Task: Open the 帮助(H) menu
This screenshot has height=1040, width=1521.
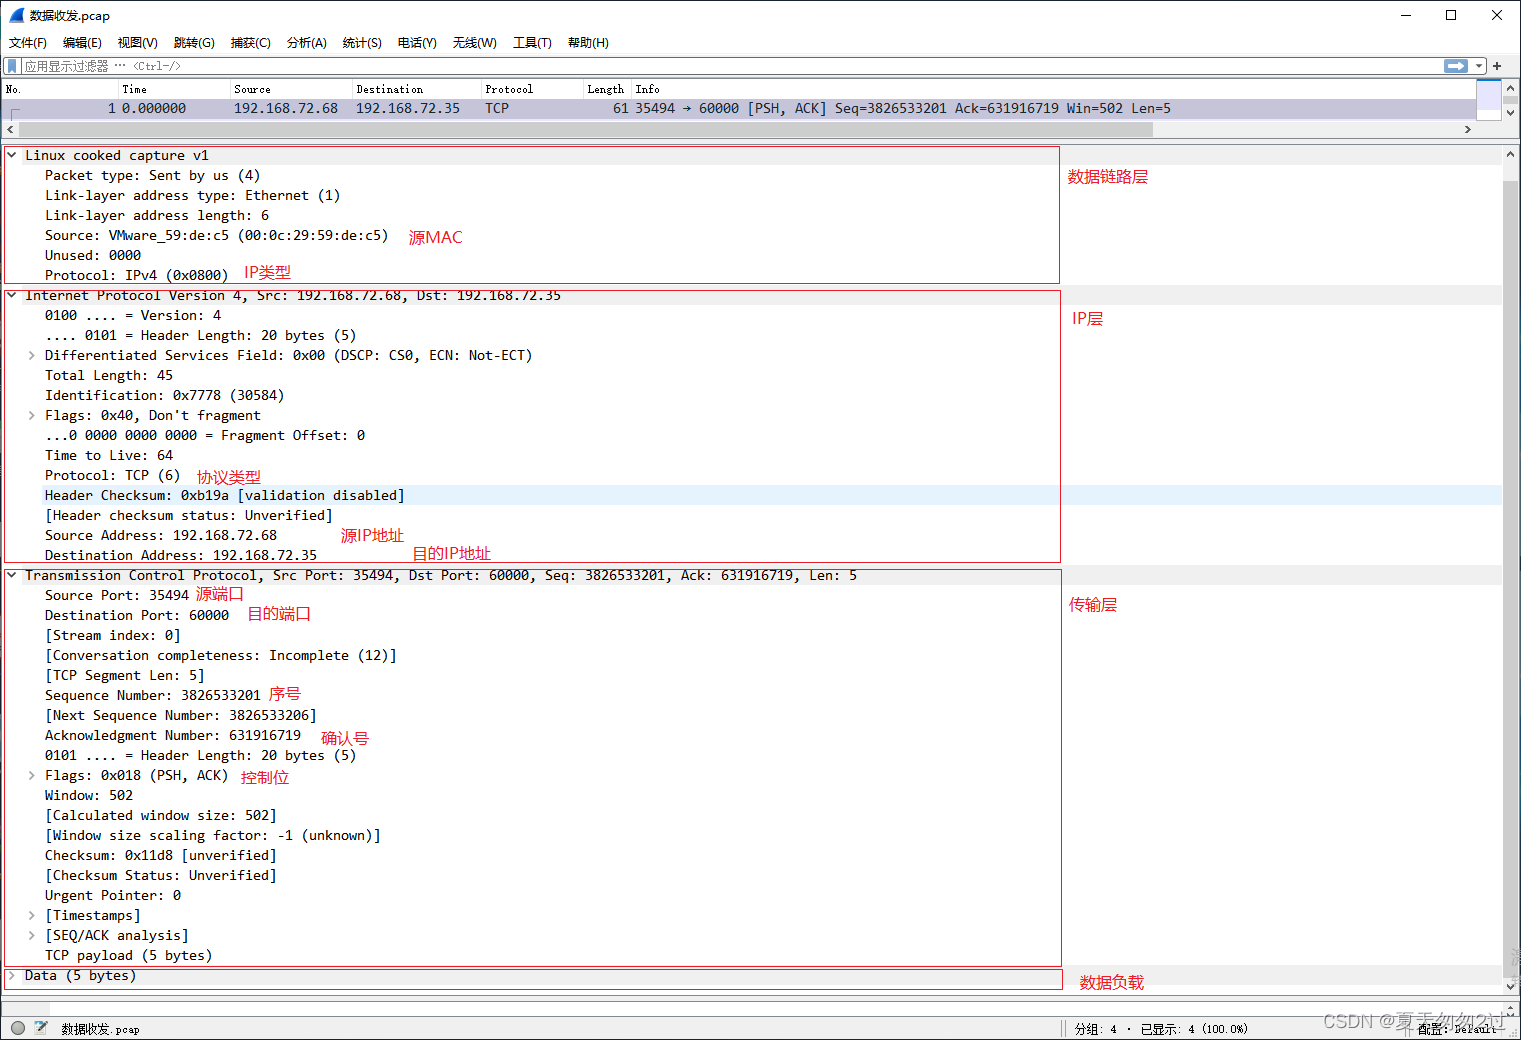Action: pyautogui.click(x=588, y=43)
